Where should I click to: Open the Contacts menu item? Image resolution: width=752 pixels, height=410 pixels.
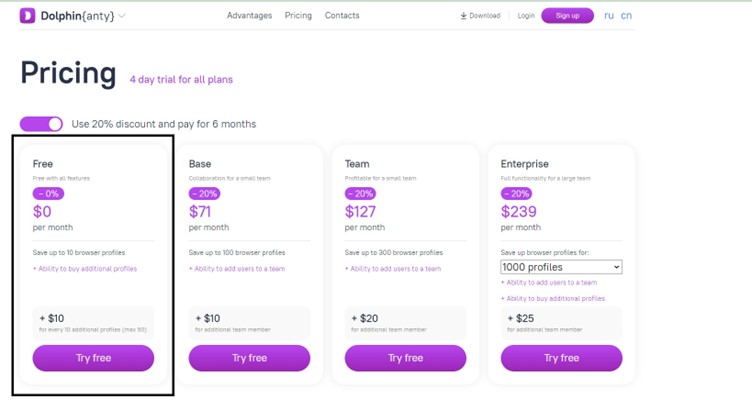342,16
